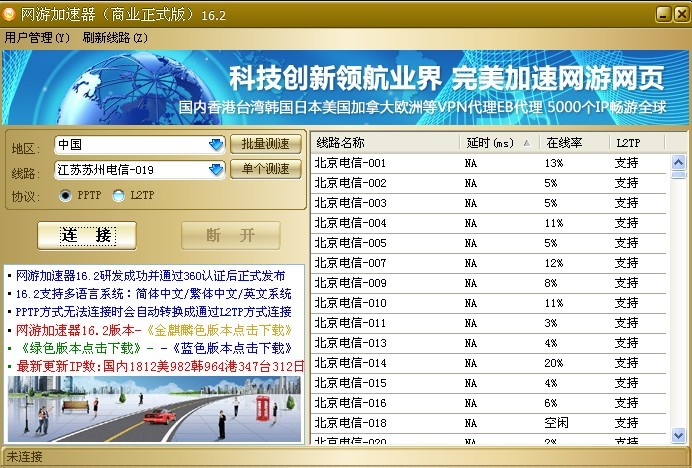The image size is (692, 468).
Task: Select the L2TP protocol radio button
Action: (118, 195)
